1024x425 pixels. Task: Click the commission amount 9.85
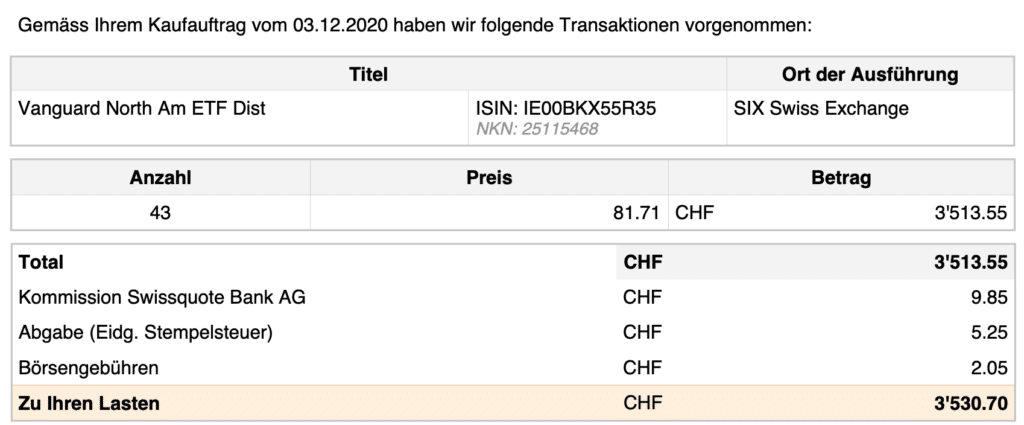point(985,297)
